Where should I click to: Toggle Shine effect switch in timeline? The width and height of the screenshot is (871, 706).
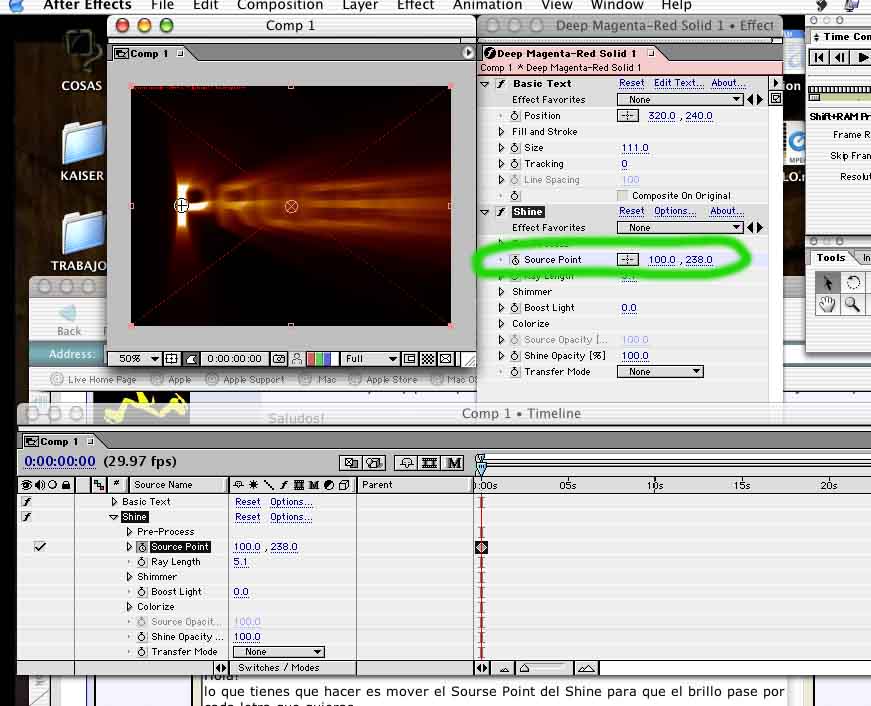coord(26,517)
